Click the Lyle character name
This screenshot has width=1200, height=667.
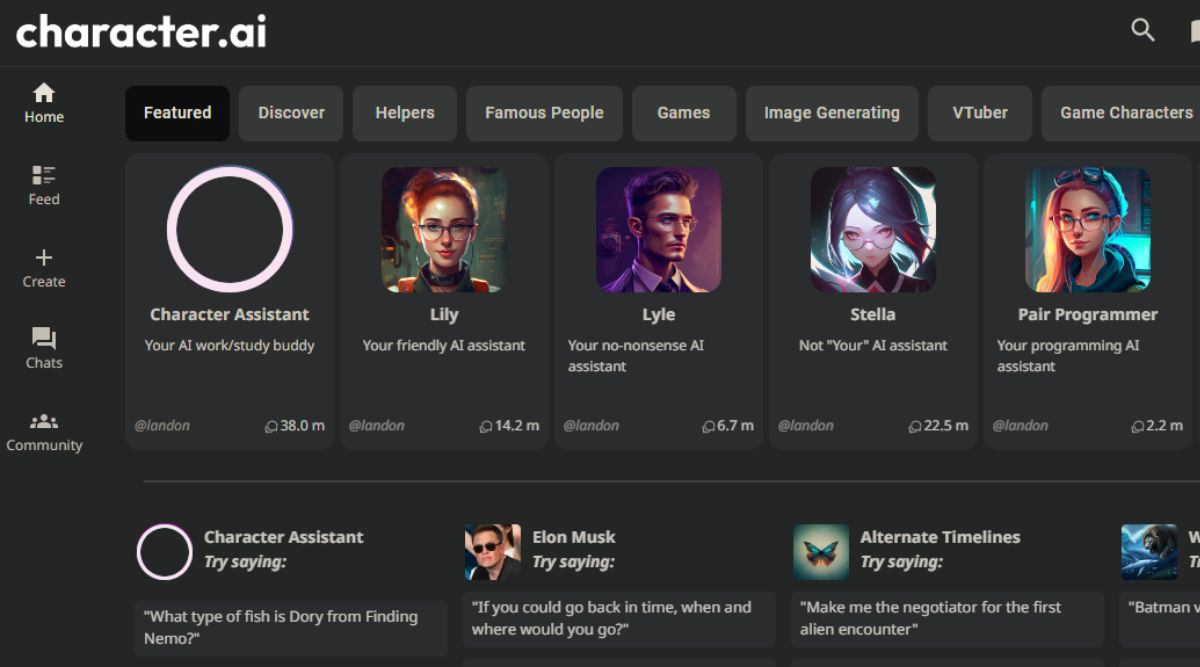pos(658,314)
